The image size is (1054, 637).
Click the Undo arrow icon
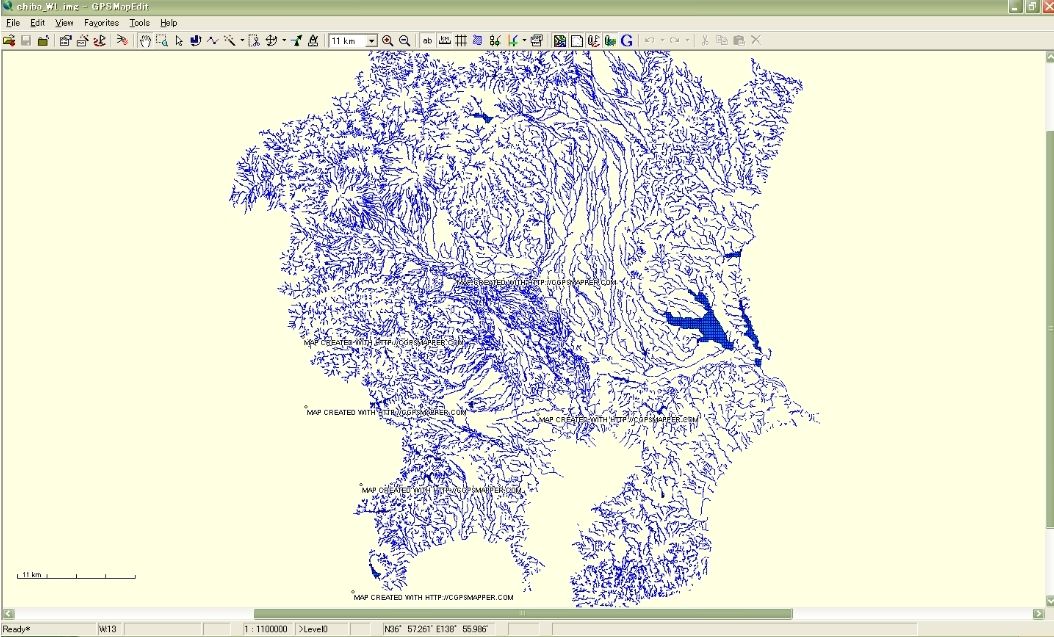pos(649,40)
